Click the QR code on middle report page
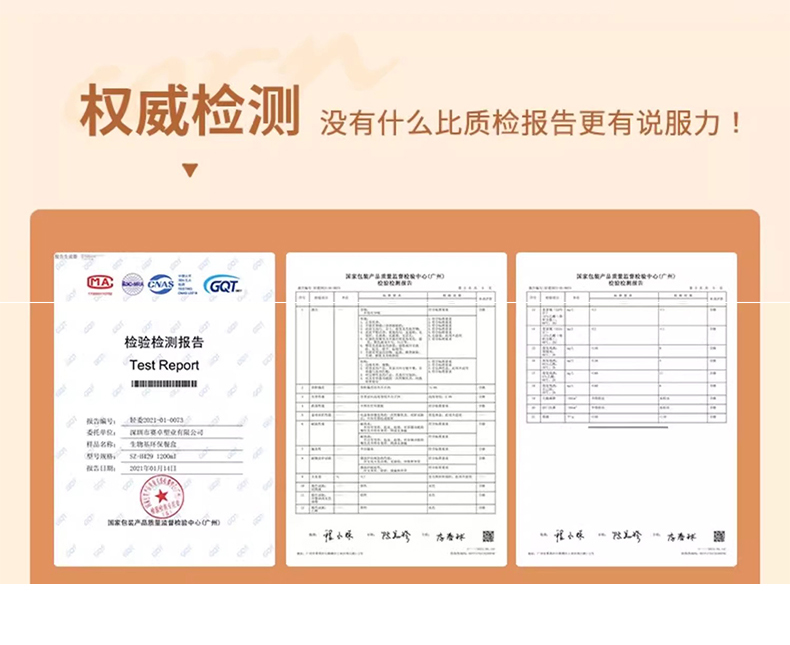This screenshot has width=790, height=645. pos(487,536)
